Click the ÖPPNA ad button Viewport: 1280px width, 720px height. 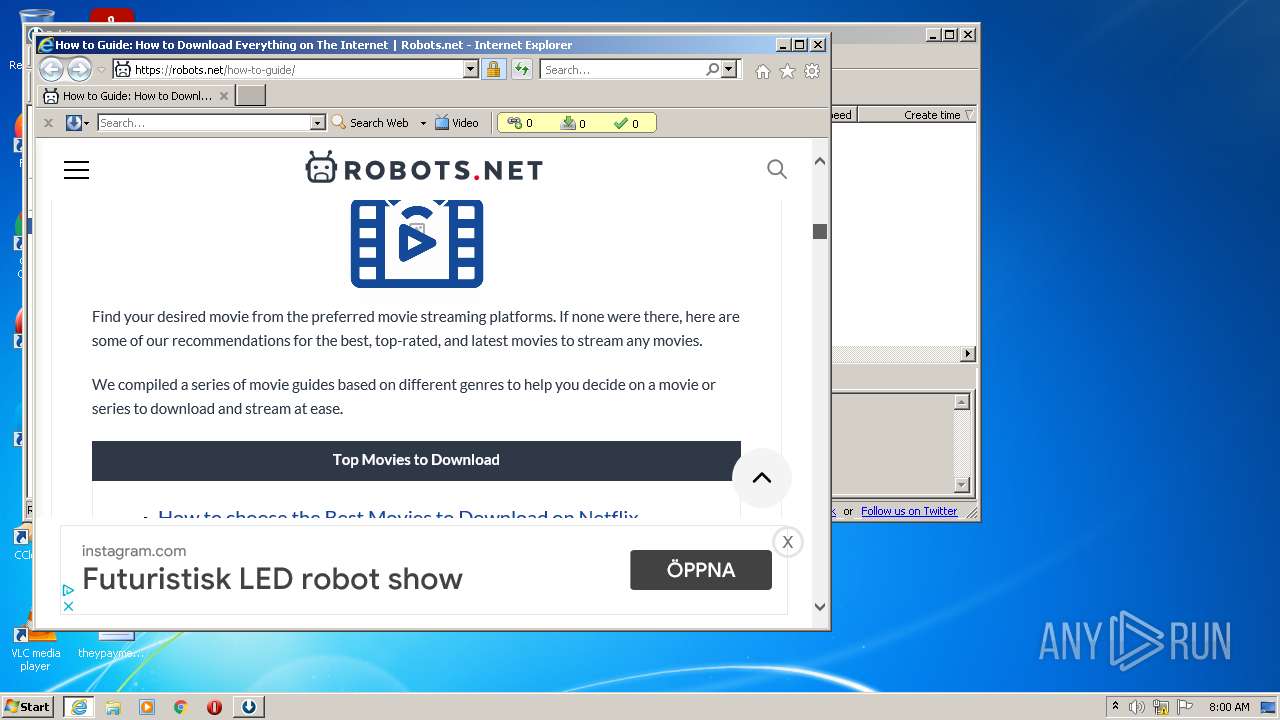click(701, 570)
